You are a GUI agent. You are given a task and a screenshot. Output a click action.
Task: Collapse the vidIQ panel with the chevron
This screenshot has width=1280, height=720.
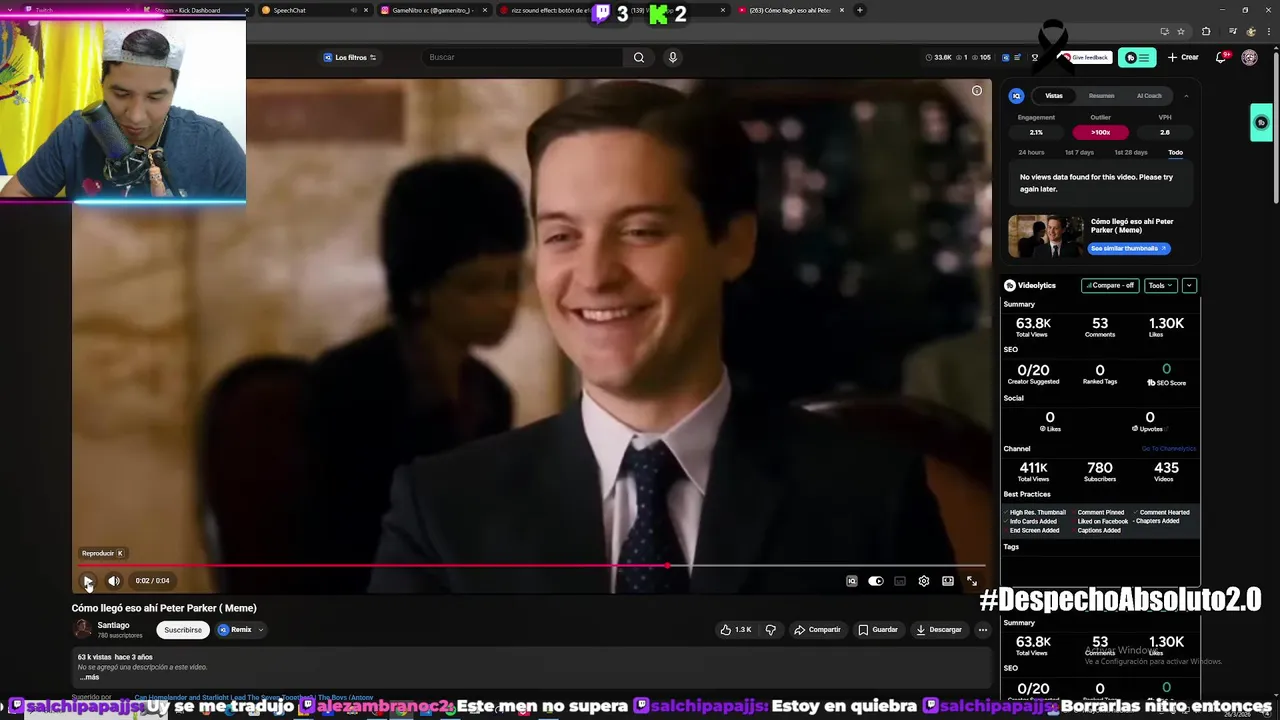point(1186,96)
